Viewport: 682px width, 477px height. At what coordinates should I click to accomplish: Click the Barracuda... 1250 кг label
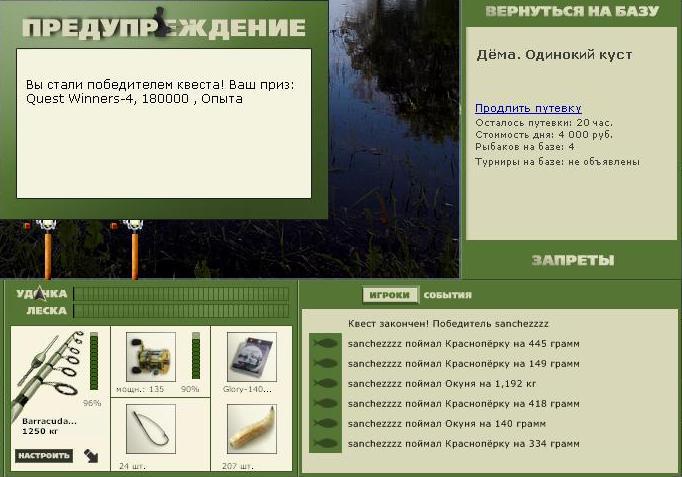(x=49, y=426)
